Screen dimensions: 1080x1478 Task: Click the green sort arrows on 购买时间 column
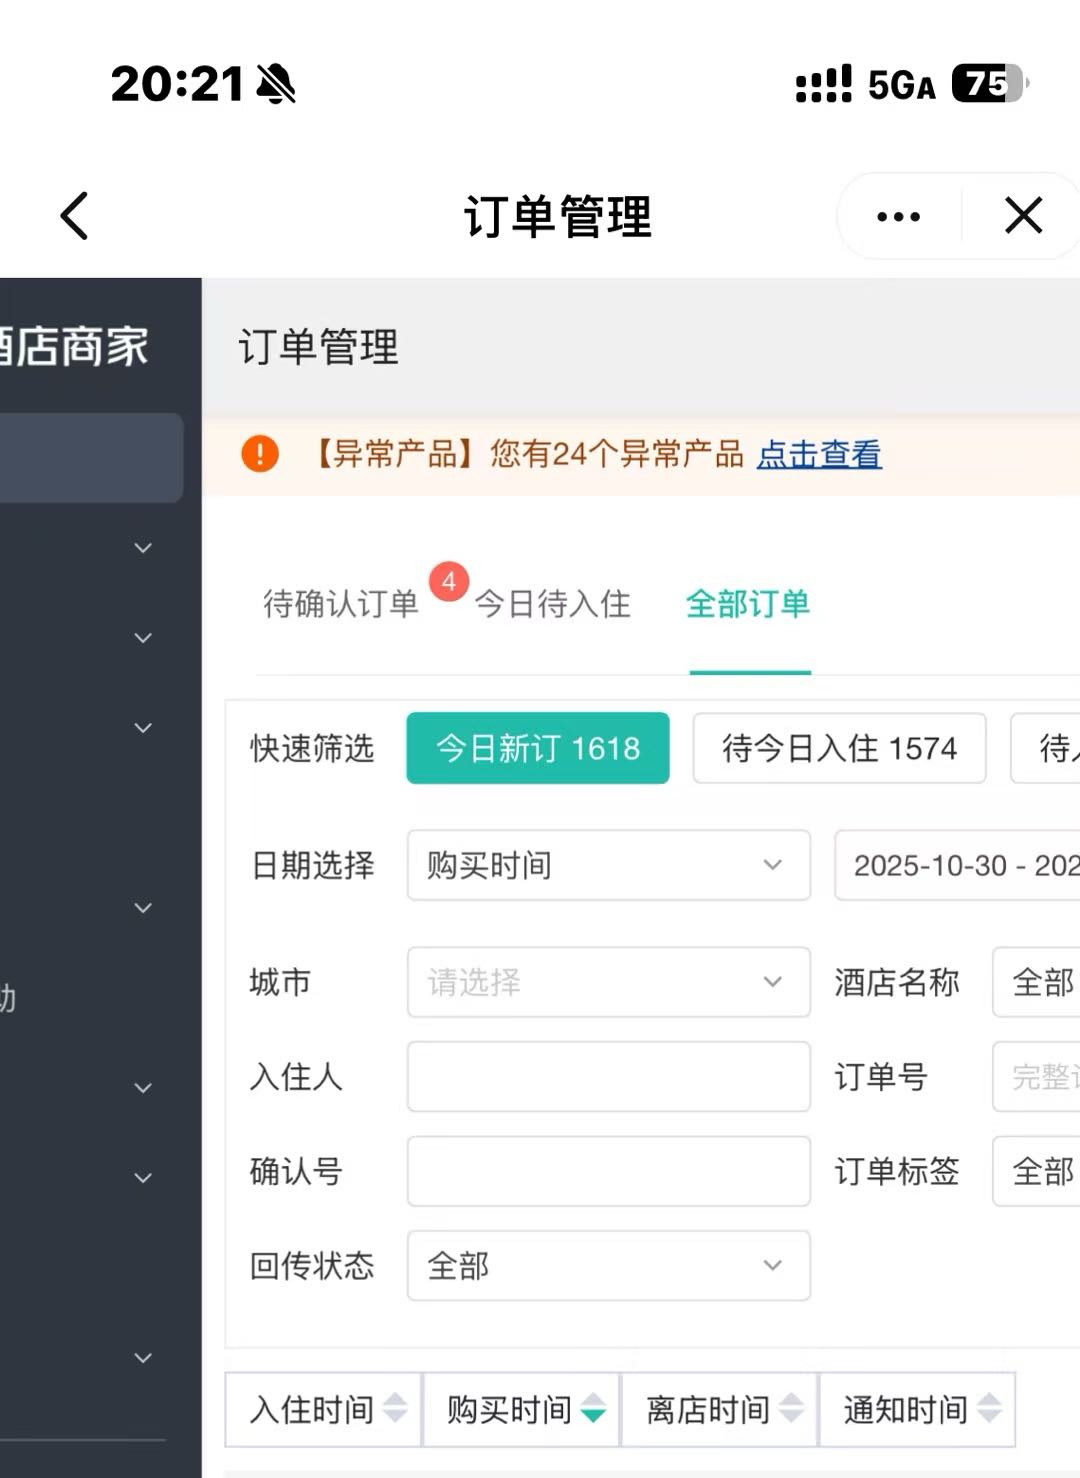coord(594,1411)
